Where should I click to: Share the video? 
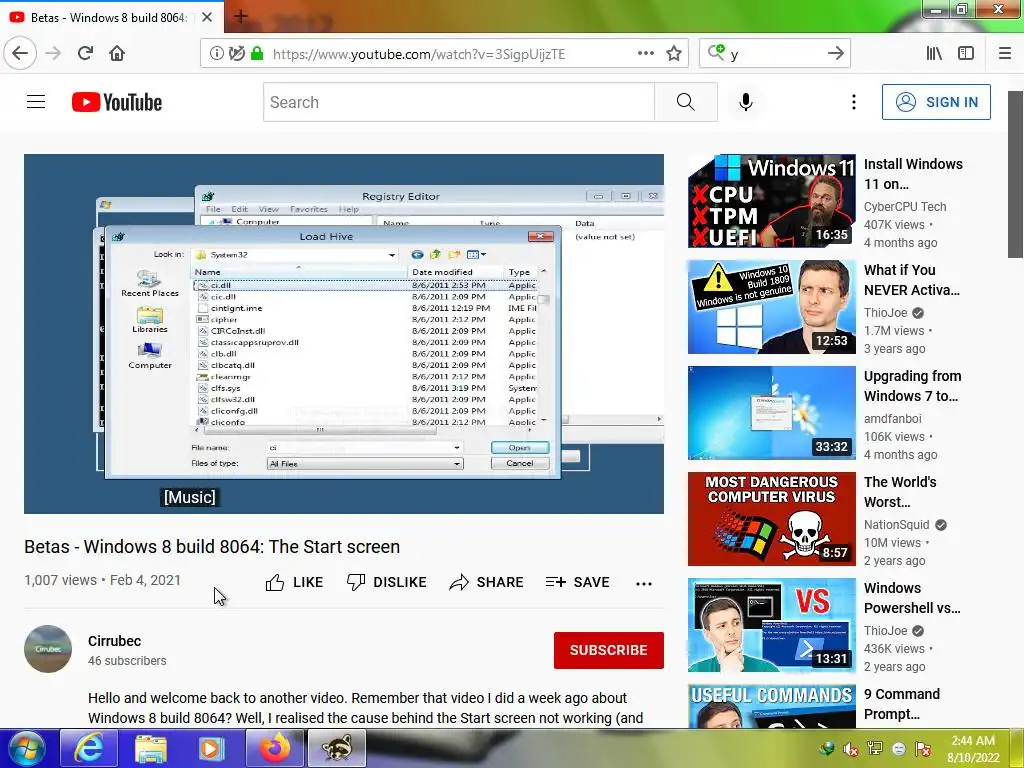pyautogui.click(x=487, y=583)
